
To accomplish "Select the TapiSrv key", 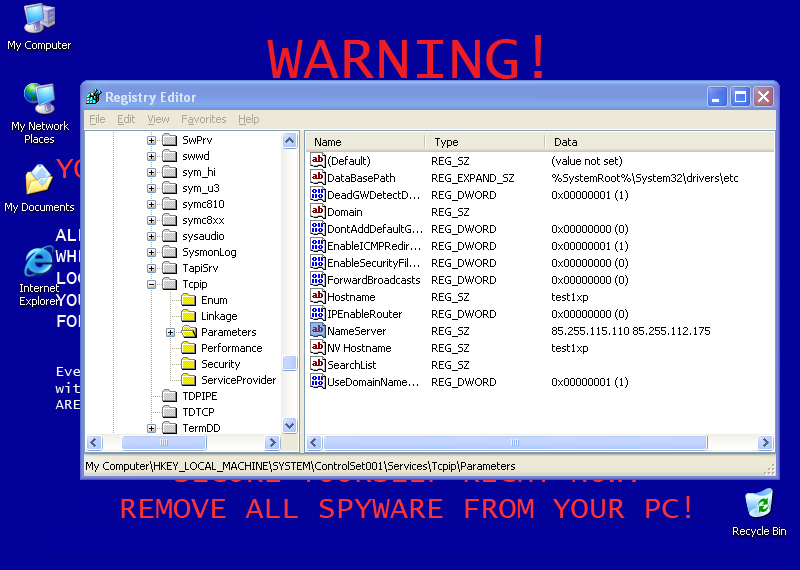I will coord(200,268).
